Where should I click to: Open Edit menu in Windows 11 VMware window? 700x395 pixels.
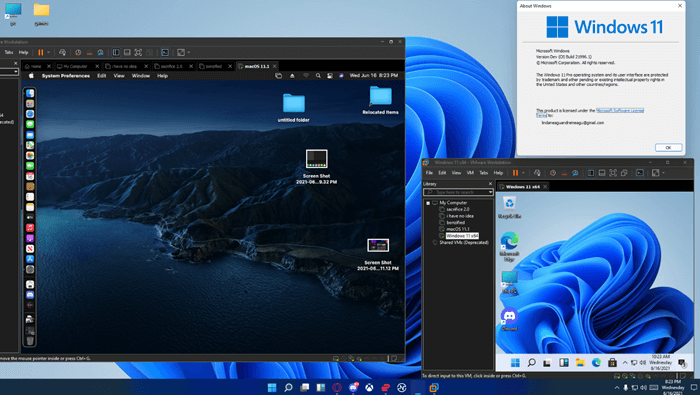click(442, 173)
